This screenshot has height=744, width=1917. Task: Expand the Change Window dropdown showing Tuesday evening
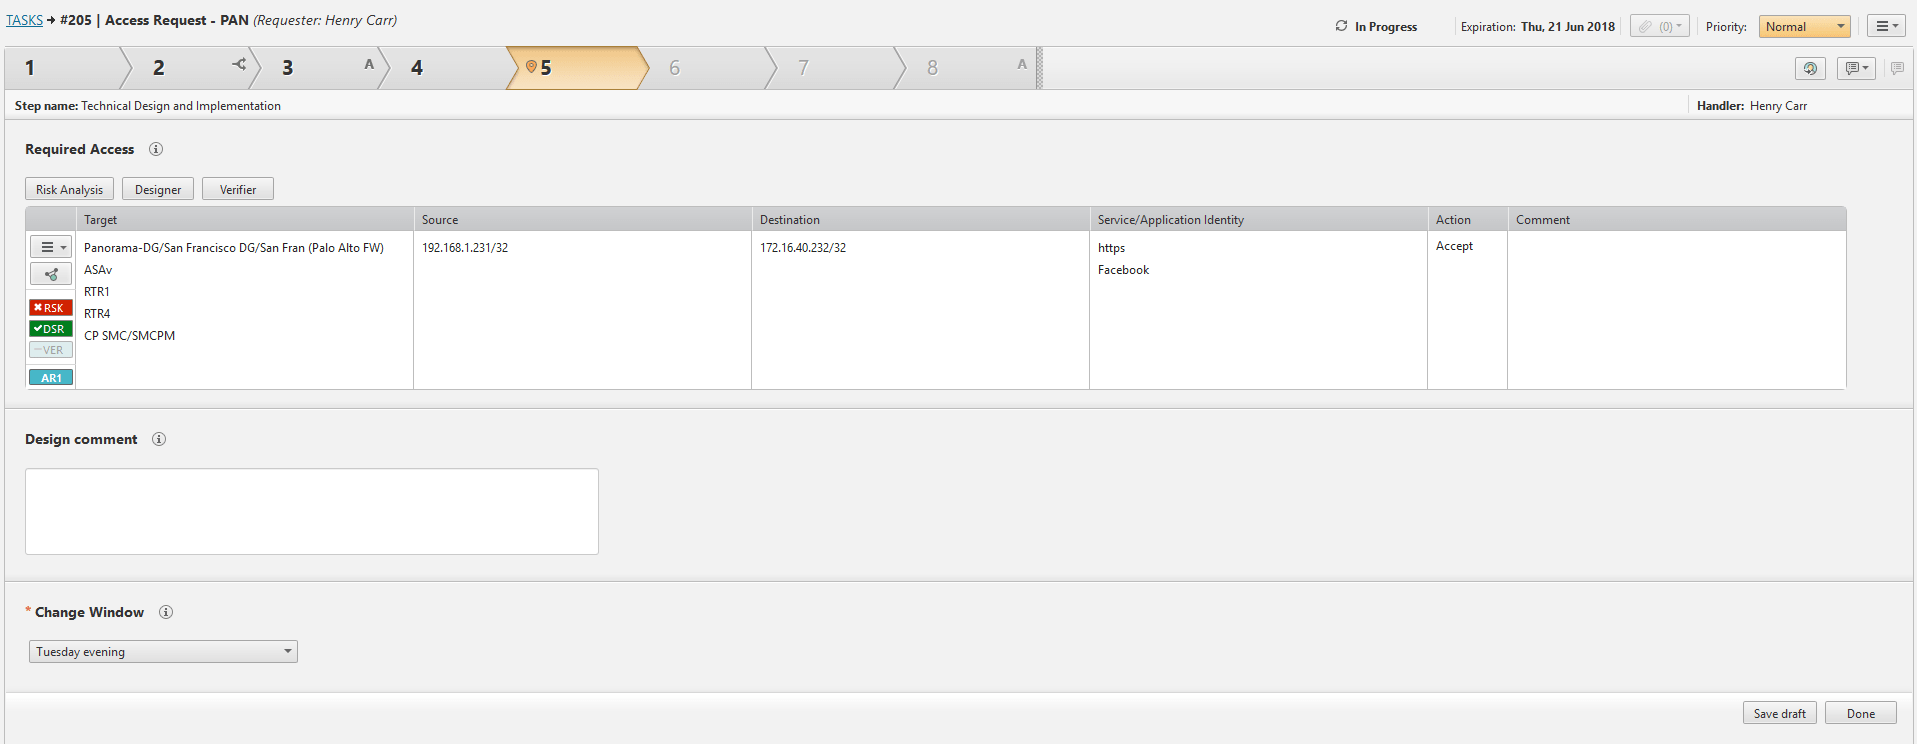[163, 652]
